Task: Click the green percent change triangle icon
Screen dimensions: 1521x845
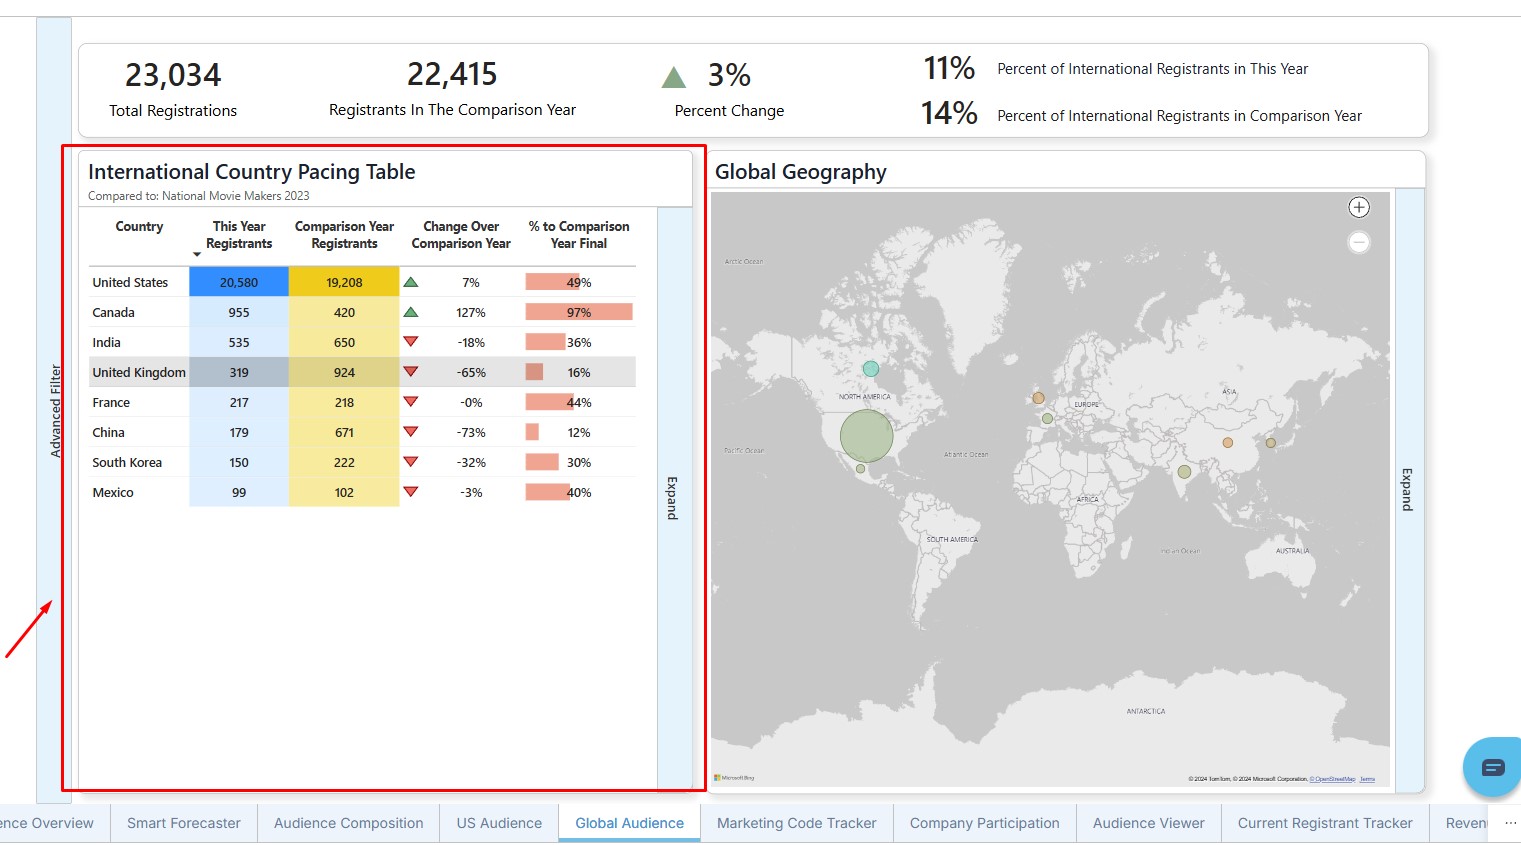Action: (x=674, y=77)
